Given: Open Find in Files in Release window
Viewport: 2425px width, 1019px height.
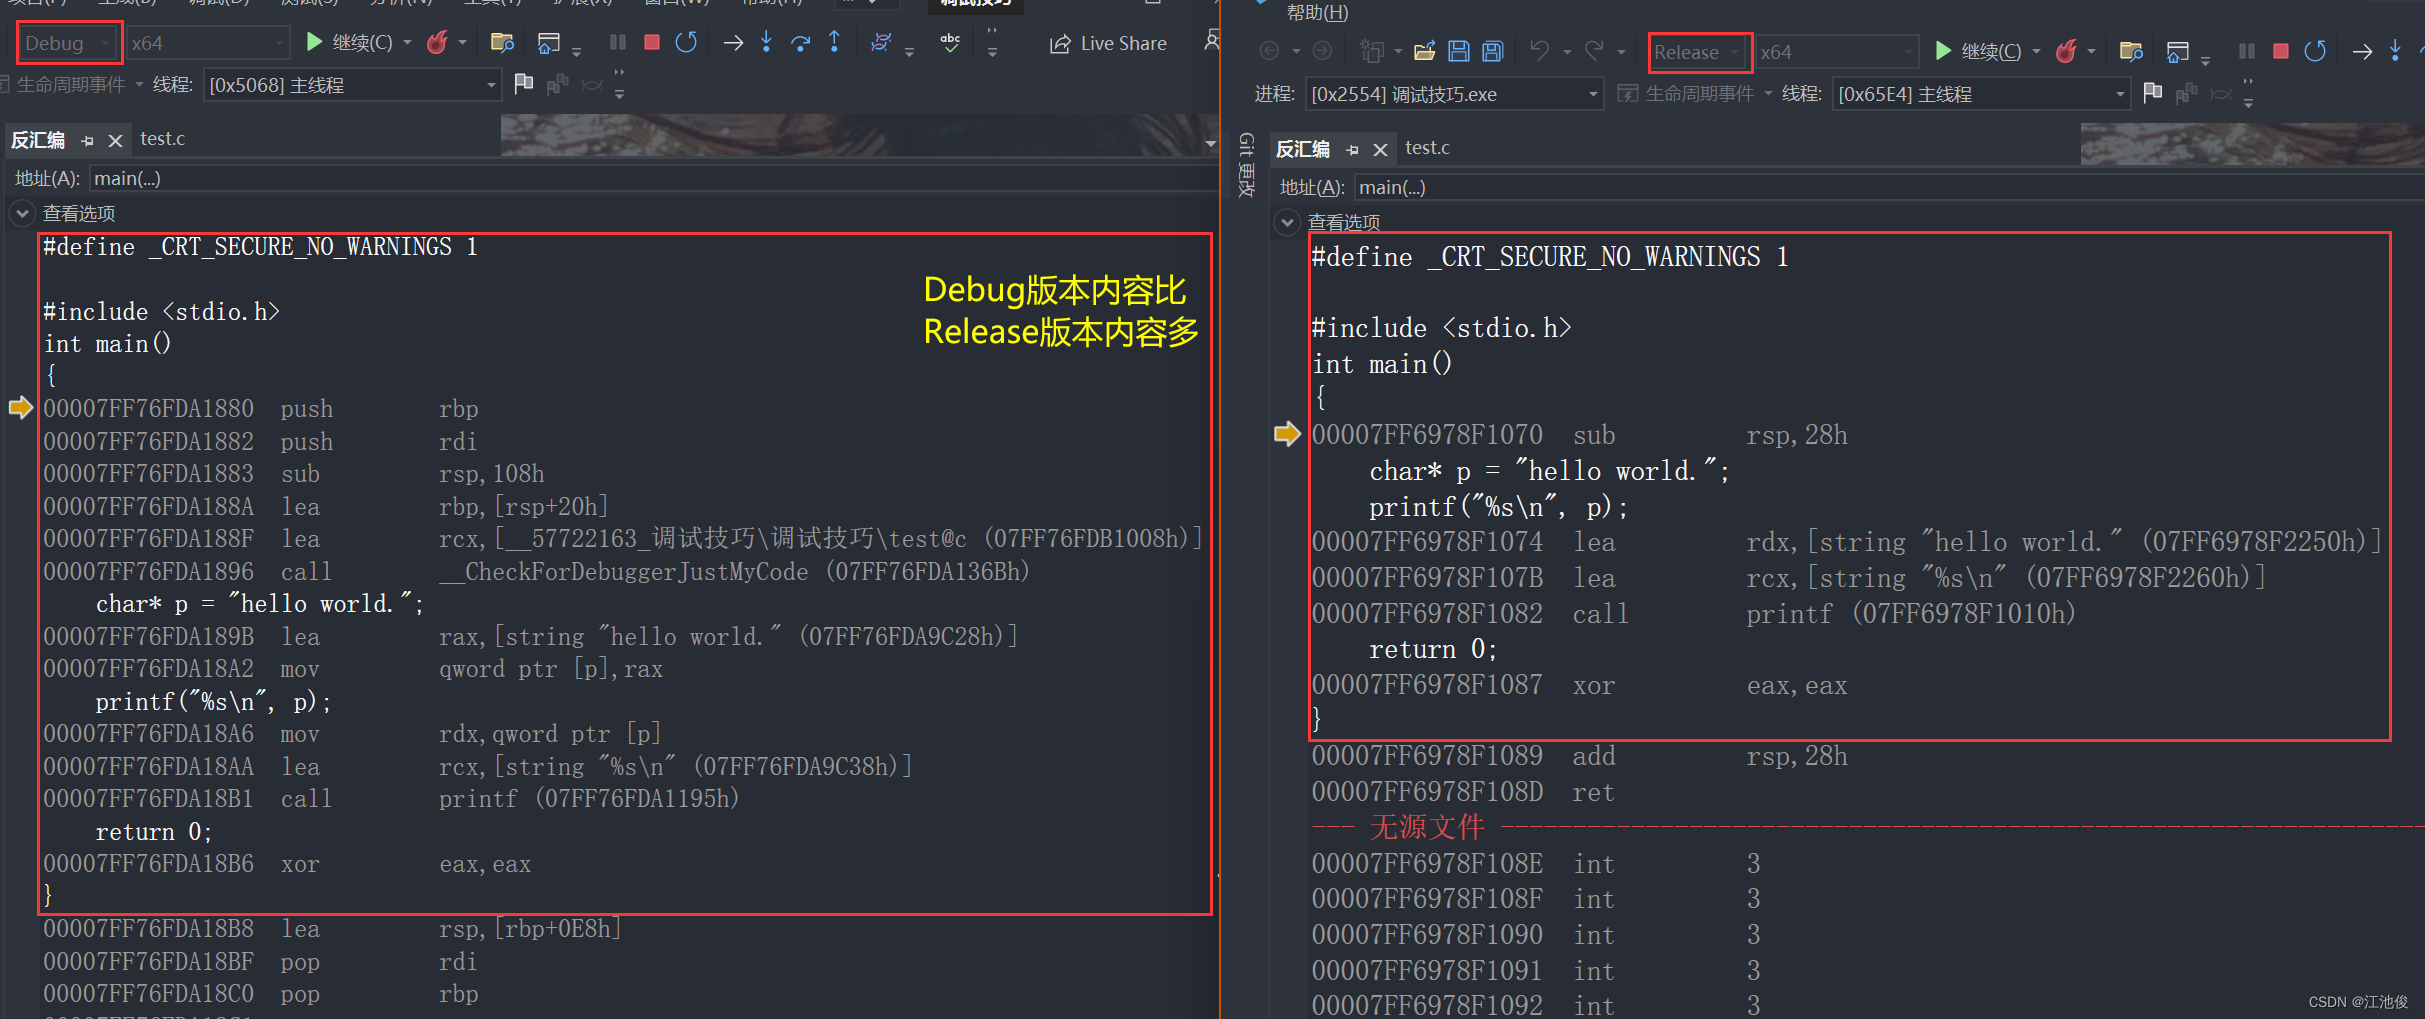Looking at the screenshot, I should 2131,51.
